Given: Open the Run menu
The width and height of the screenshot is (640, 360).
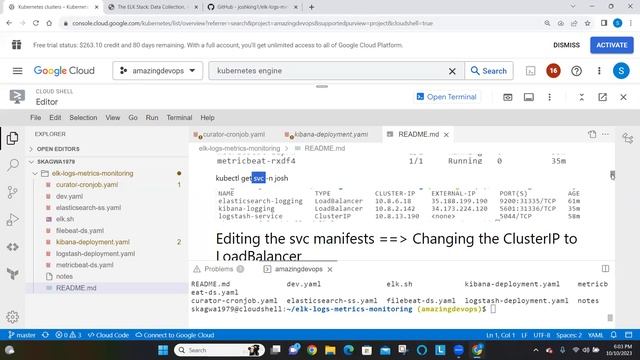Looking at the screenshot, I should point(152,118).
